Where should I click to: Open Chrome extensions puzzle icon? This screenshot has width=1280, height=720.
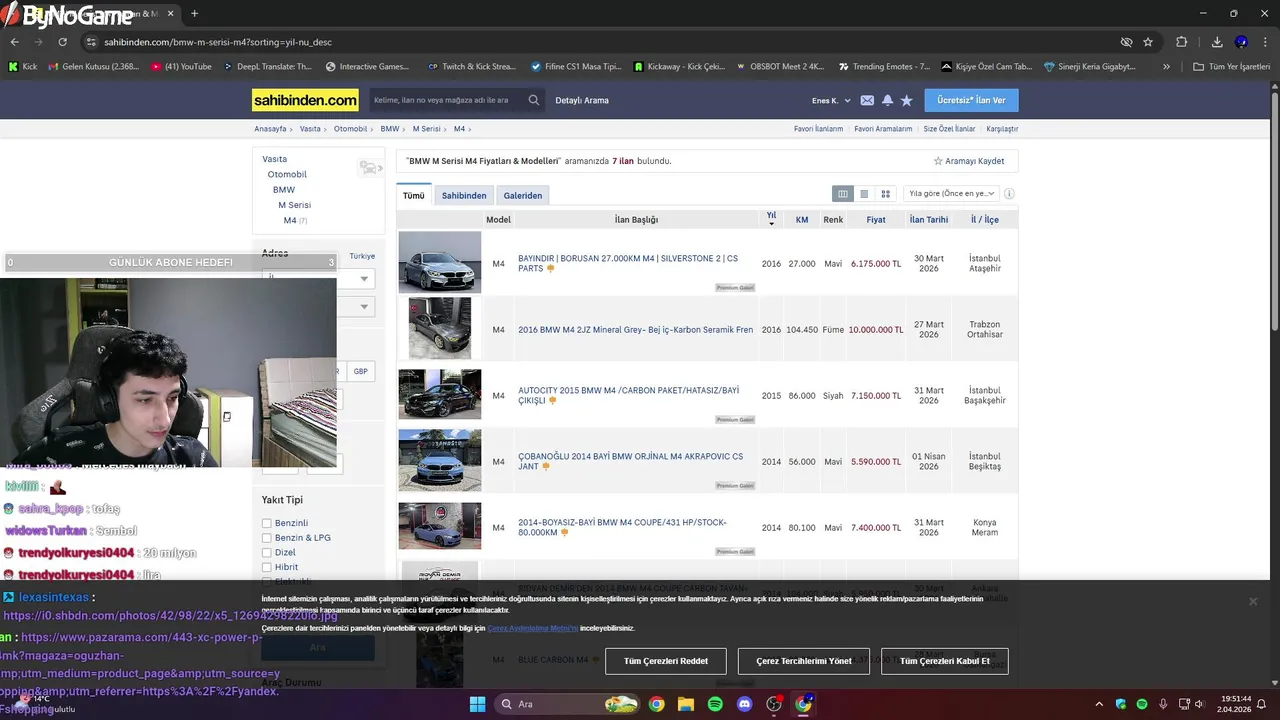pyautogui.click(x=1181, y=42)
